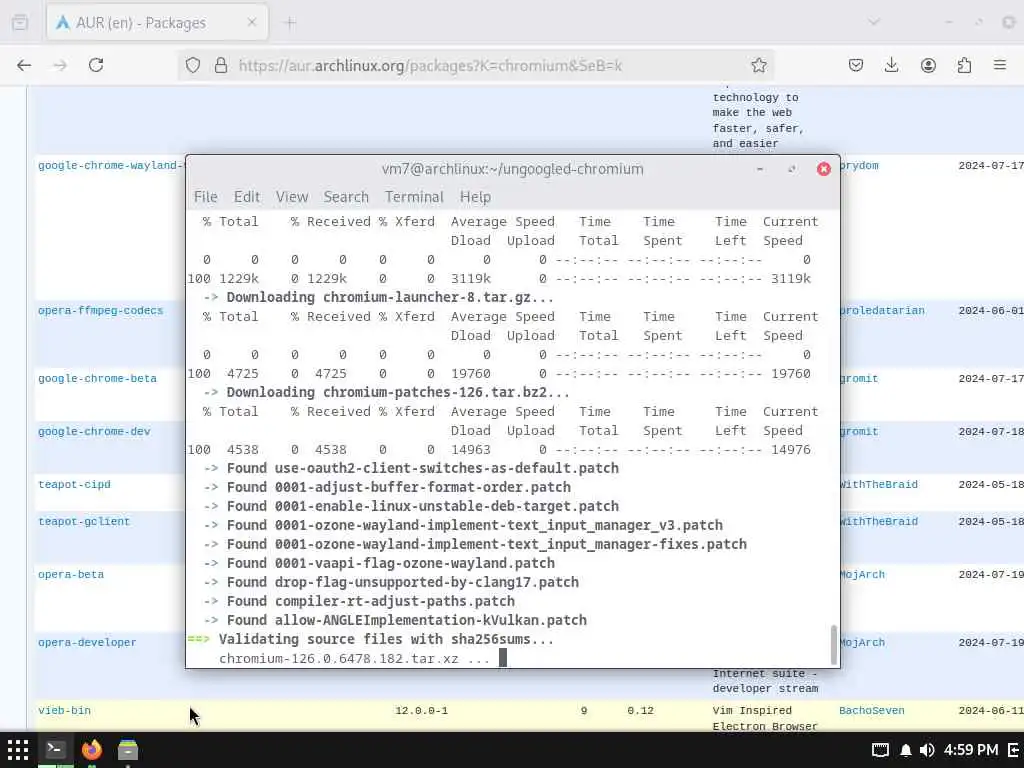
Task: Open the gromit maintainer link for google-chrome-beta
Action: (x=859, y=379)
